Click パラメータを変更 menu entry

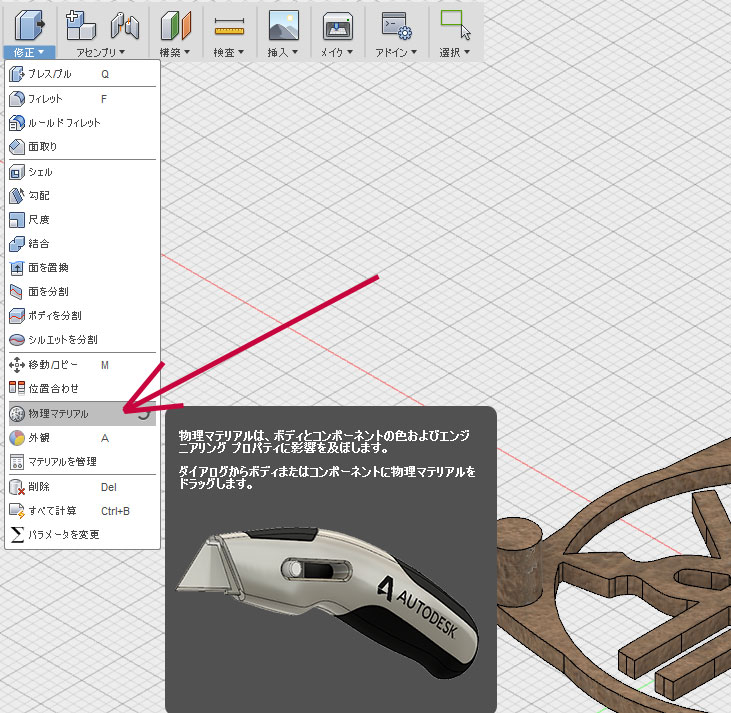[x=63, y=534]
